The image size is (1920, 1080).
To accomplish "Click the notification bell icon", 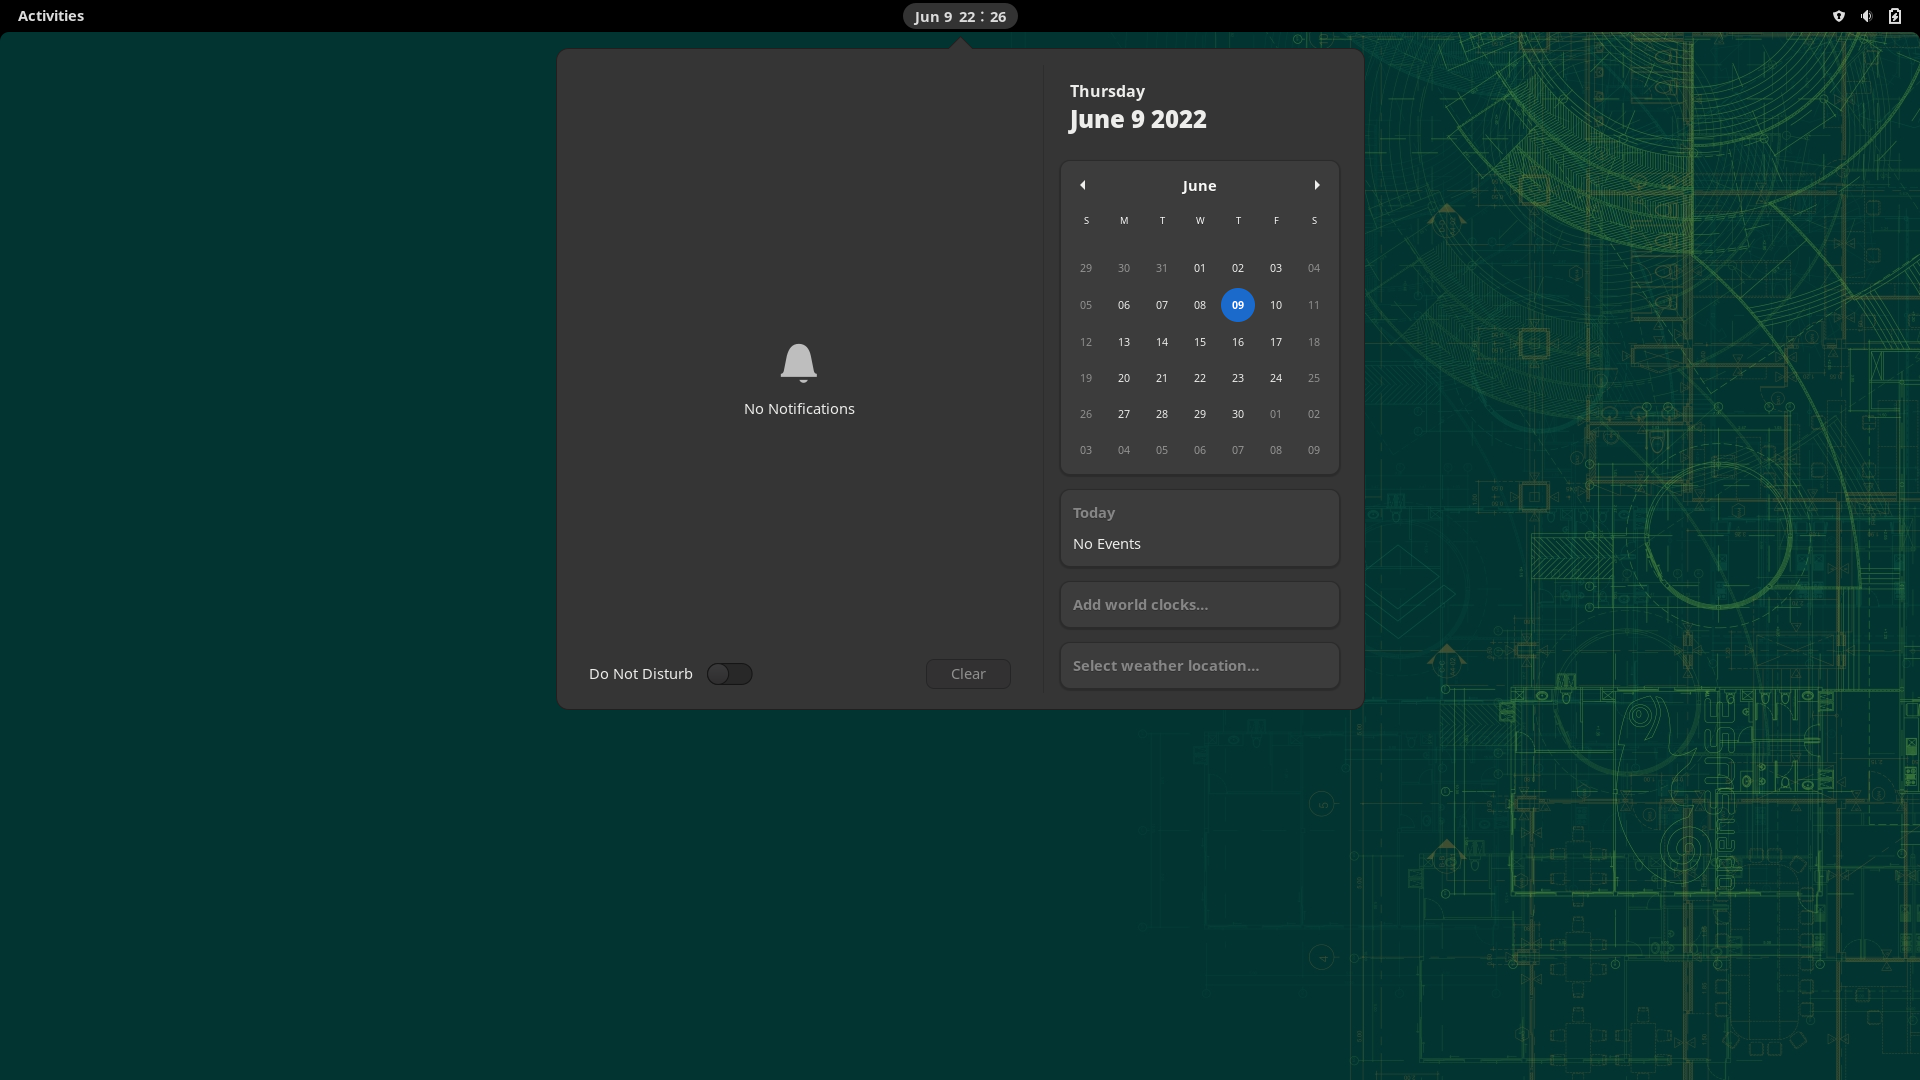I will click(x=798, y=362).
